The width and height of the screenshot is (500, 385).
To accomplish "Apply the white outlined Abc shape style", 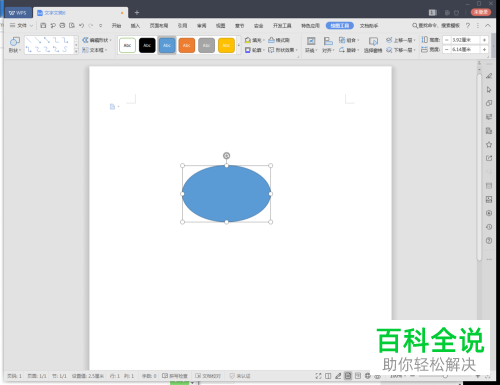I will 127,45.
